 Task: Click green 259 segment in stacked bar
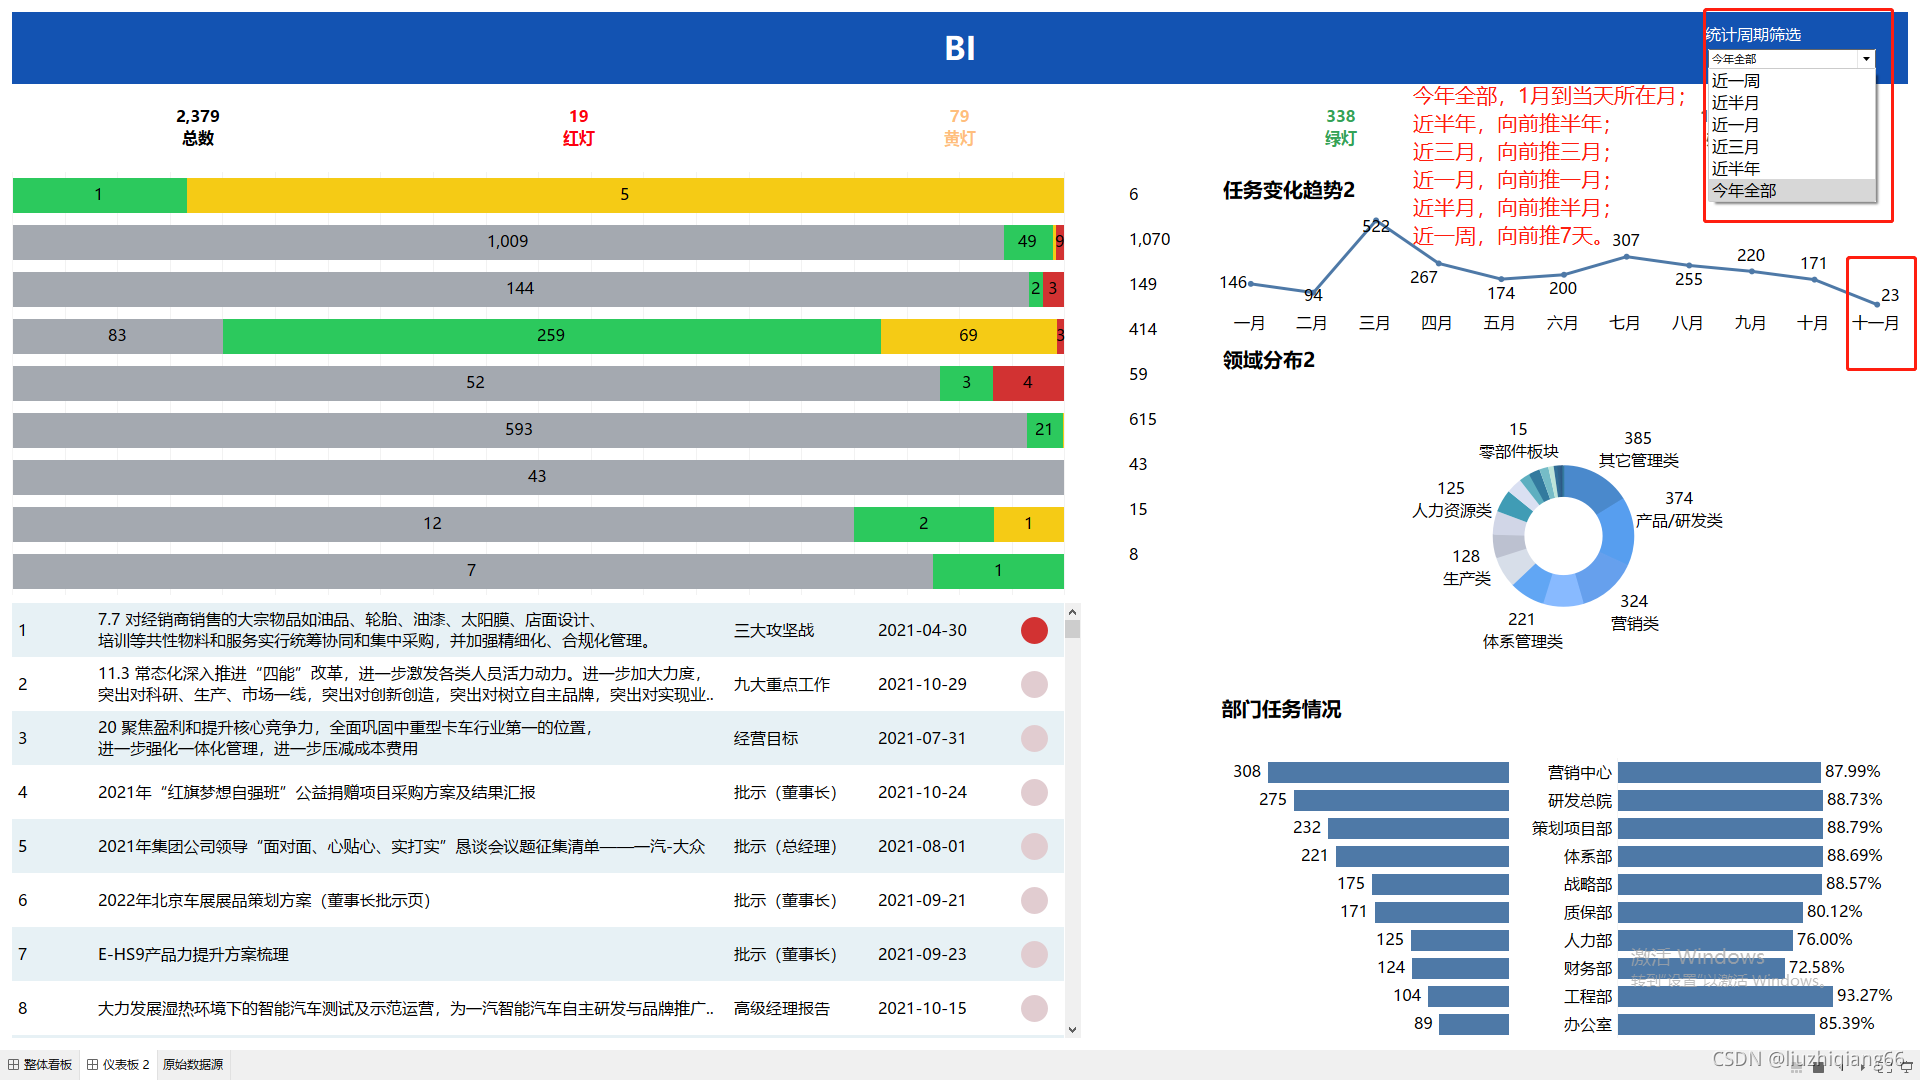click(551, 336)
